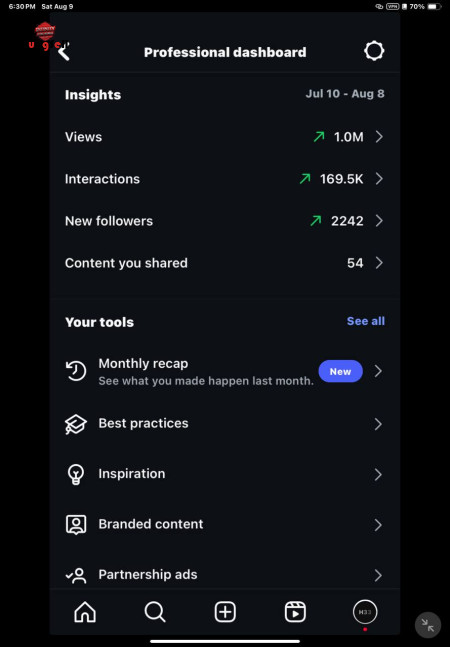Open the Inspiration menu item
The height and width of the screenshot is (647, 450).
coord(225,474)
